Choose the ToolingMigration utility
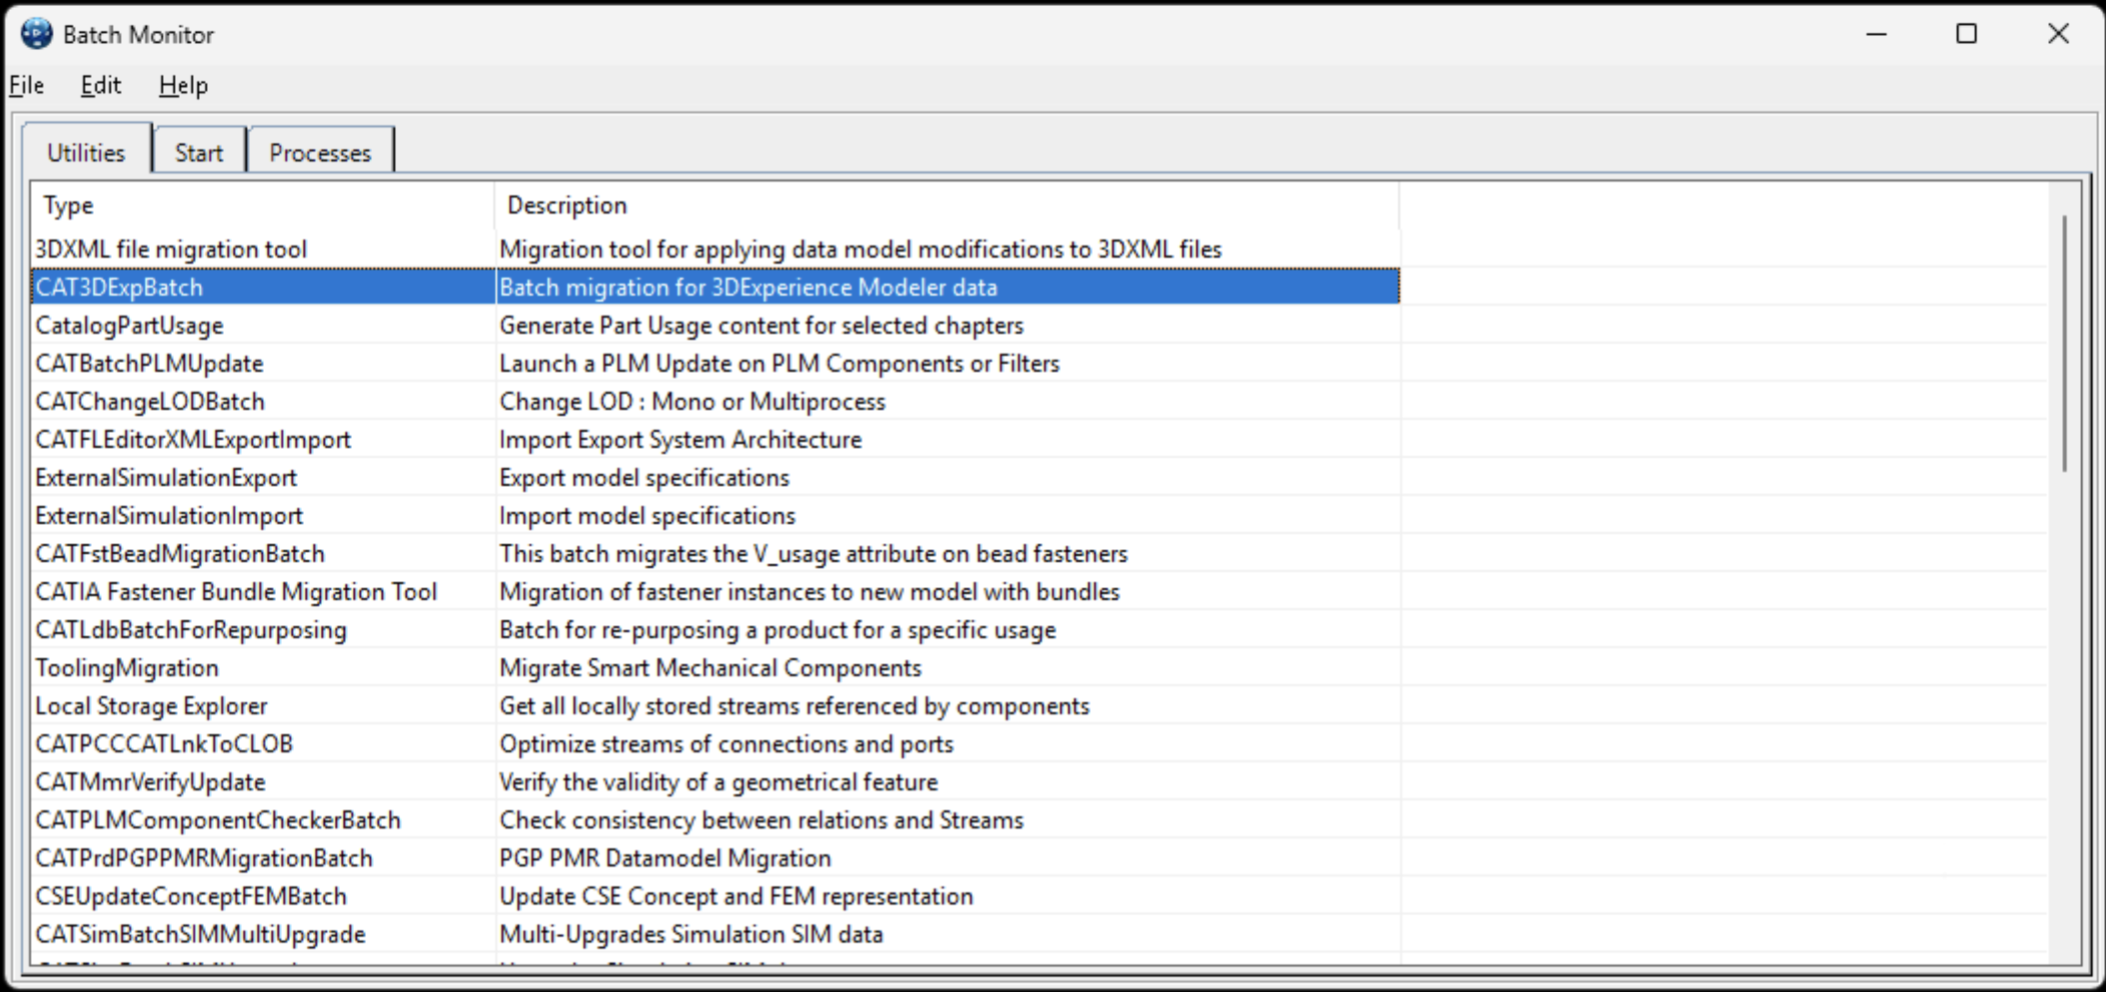Screen dimensions: 2106x992 [x=127, y=668]
